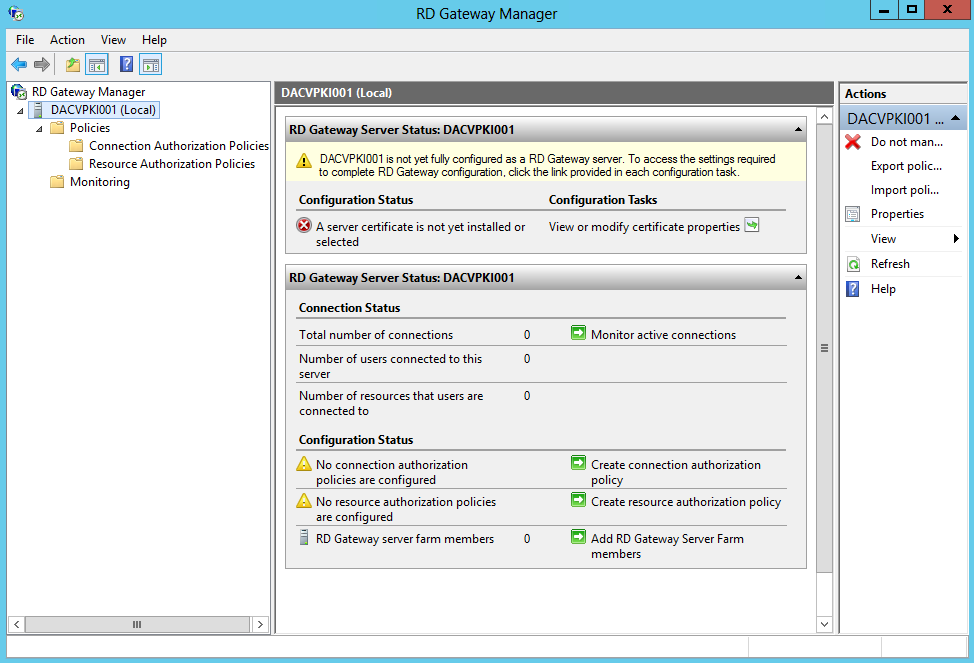Click 'No connection authorization policies are configured' text
The height and width of the screenshot is (663, 974).
click(x=392, y=472)
